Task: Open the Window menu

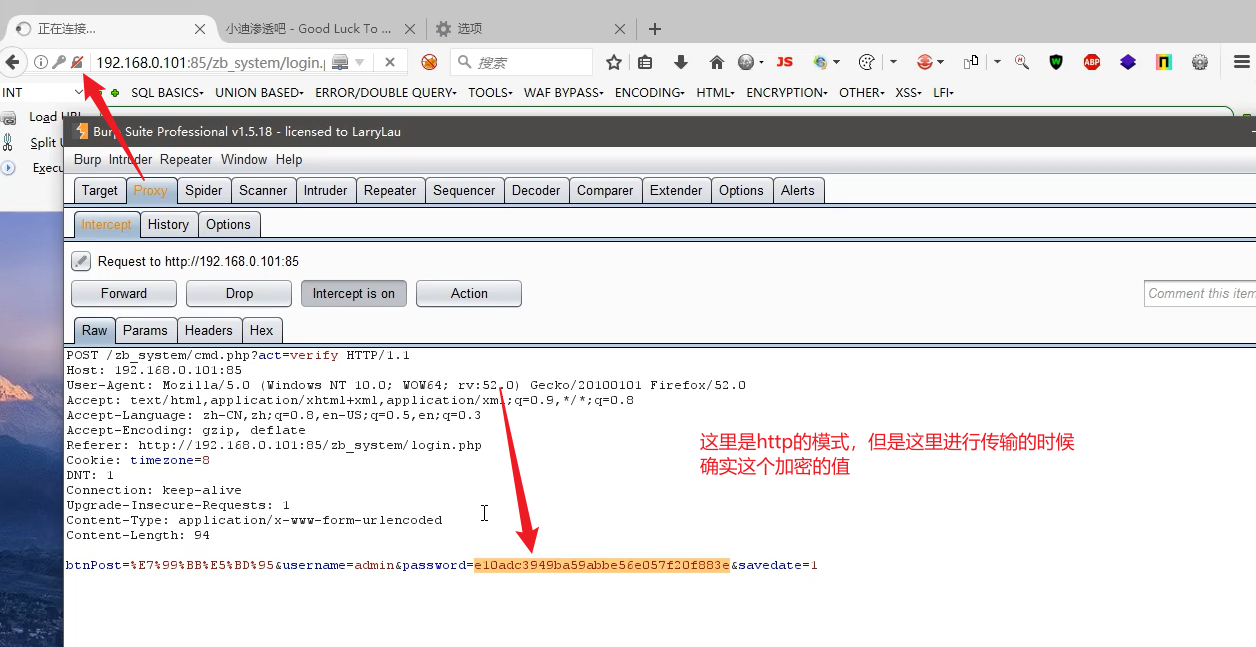Action: pyautogui.click(x=244, y=159)
